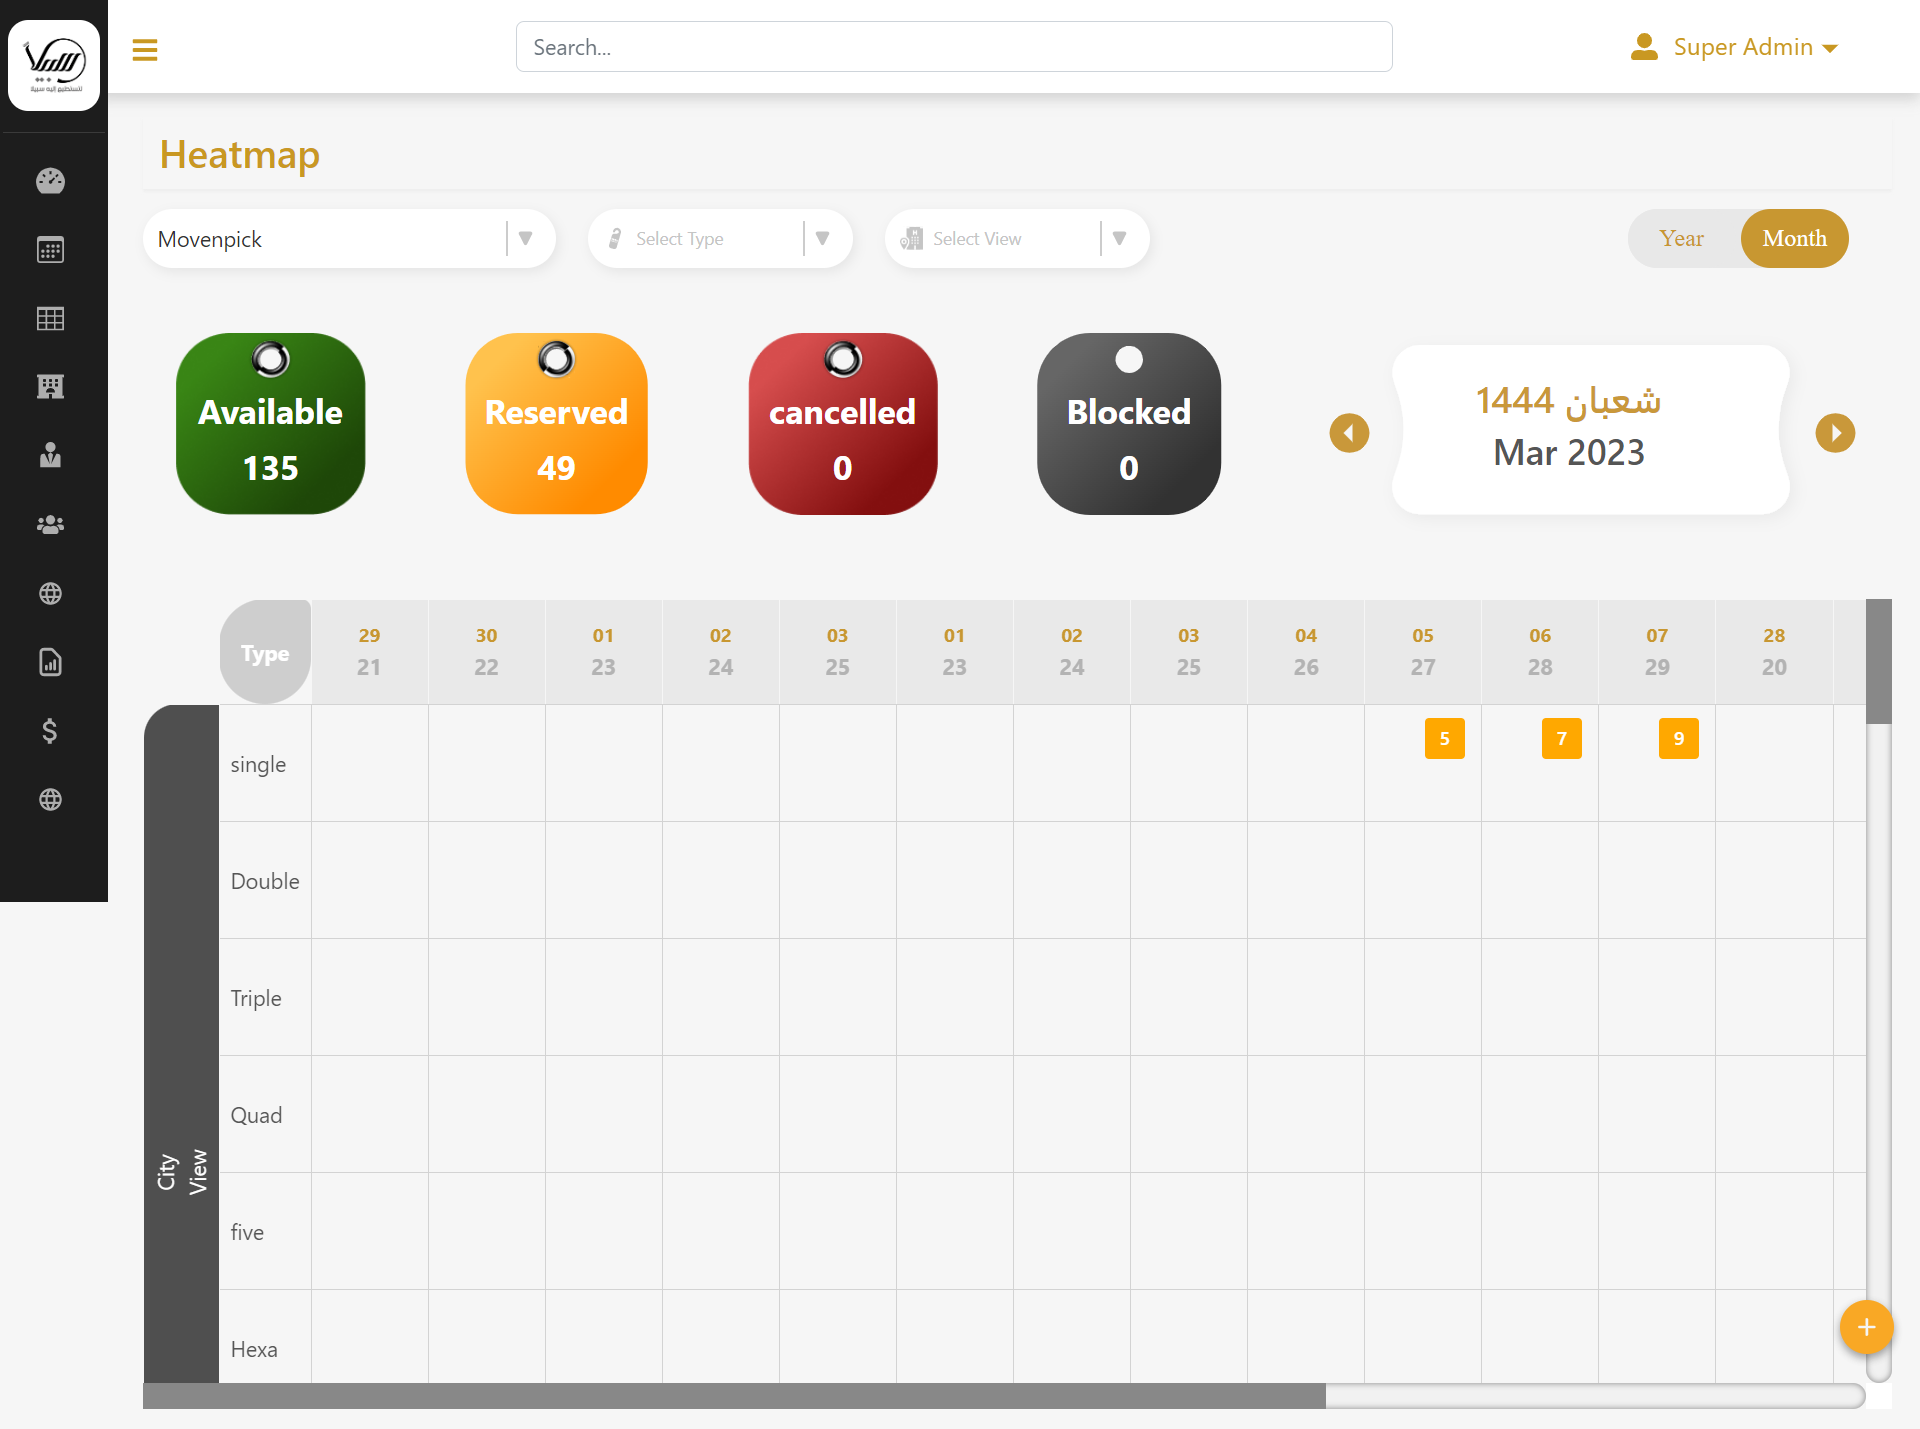Open the Select View dropdown
The height and width of the screenshot is (1429, 1920).
pos(1016,239)
